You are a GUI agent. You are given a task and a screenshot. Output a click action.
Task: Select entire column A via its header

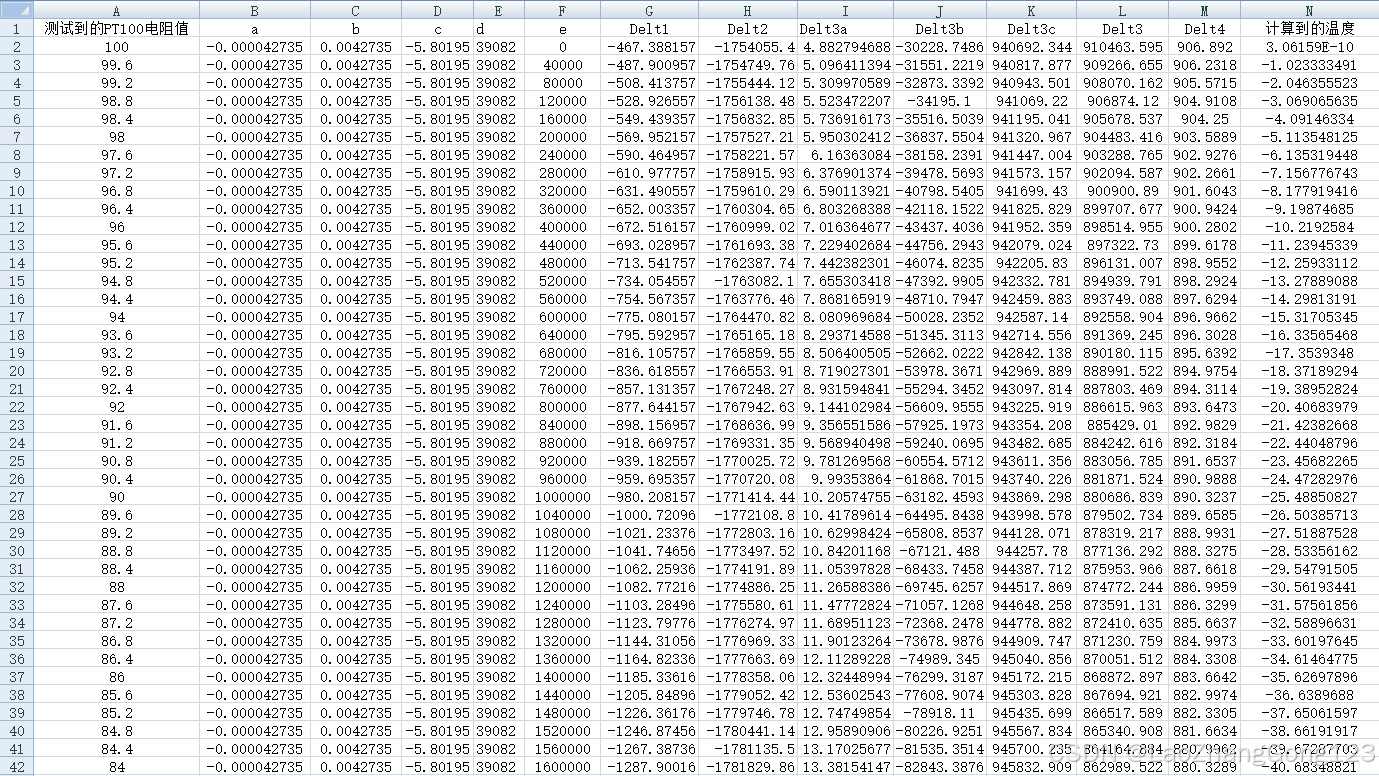tap(116, 10)
